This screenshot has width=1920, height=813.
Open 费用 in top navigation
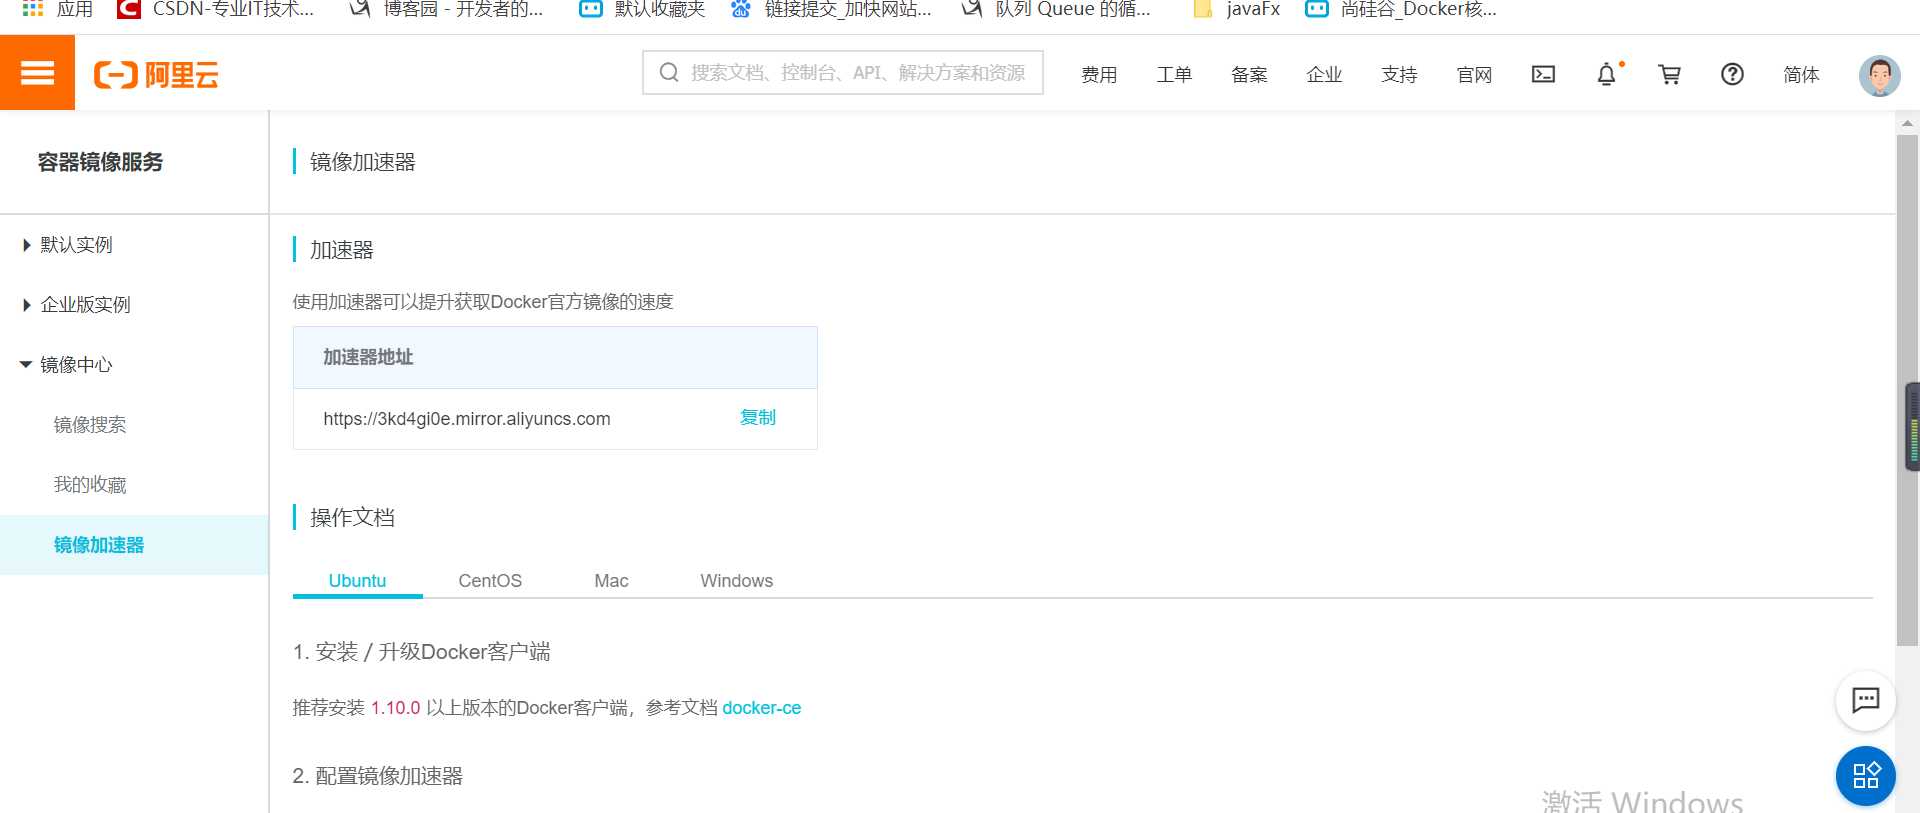click(1099, 75)
